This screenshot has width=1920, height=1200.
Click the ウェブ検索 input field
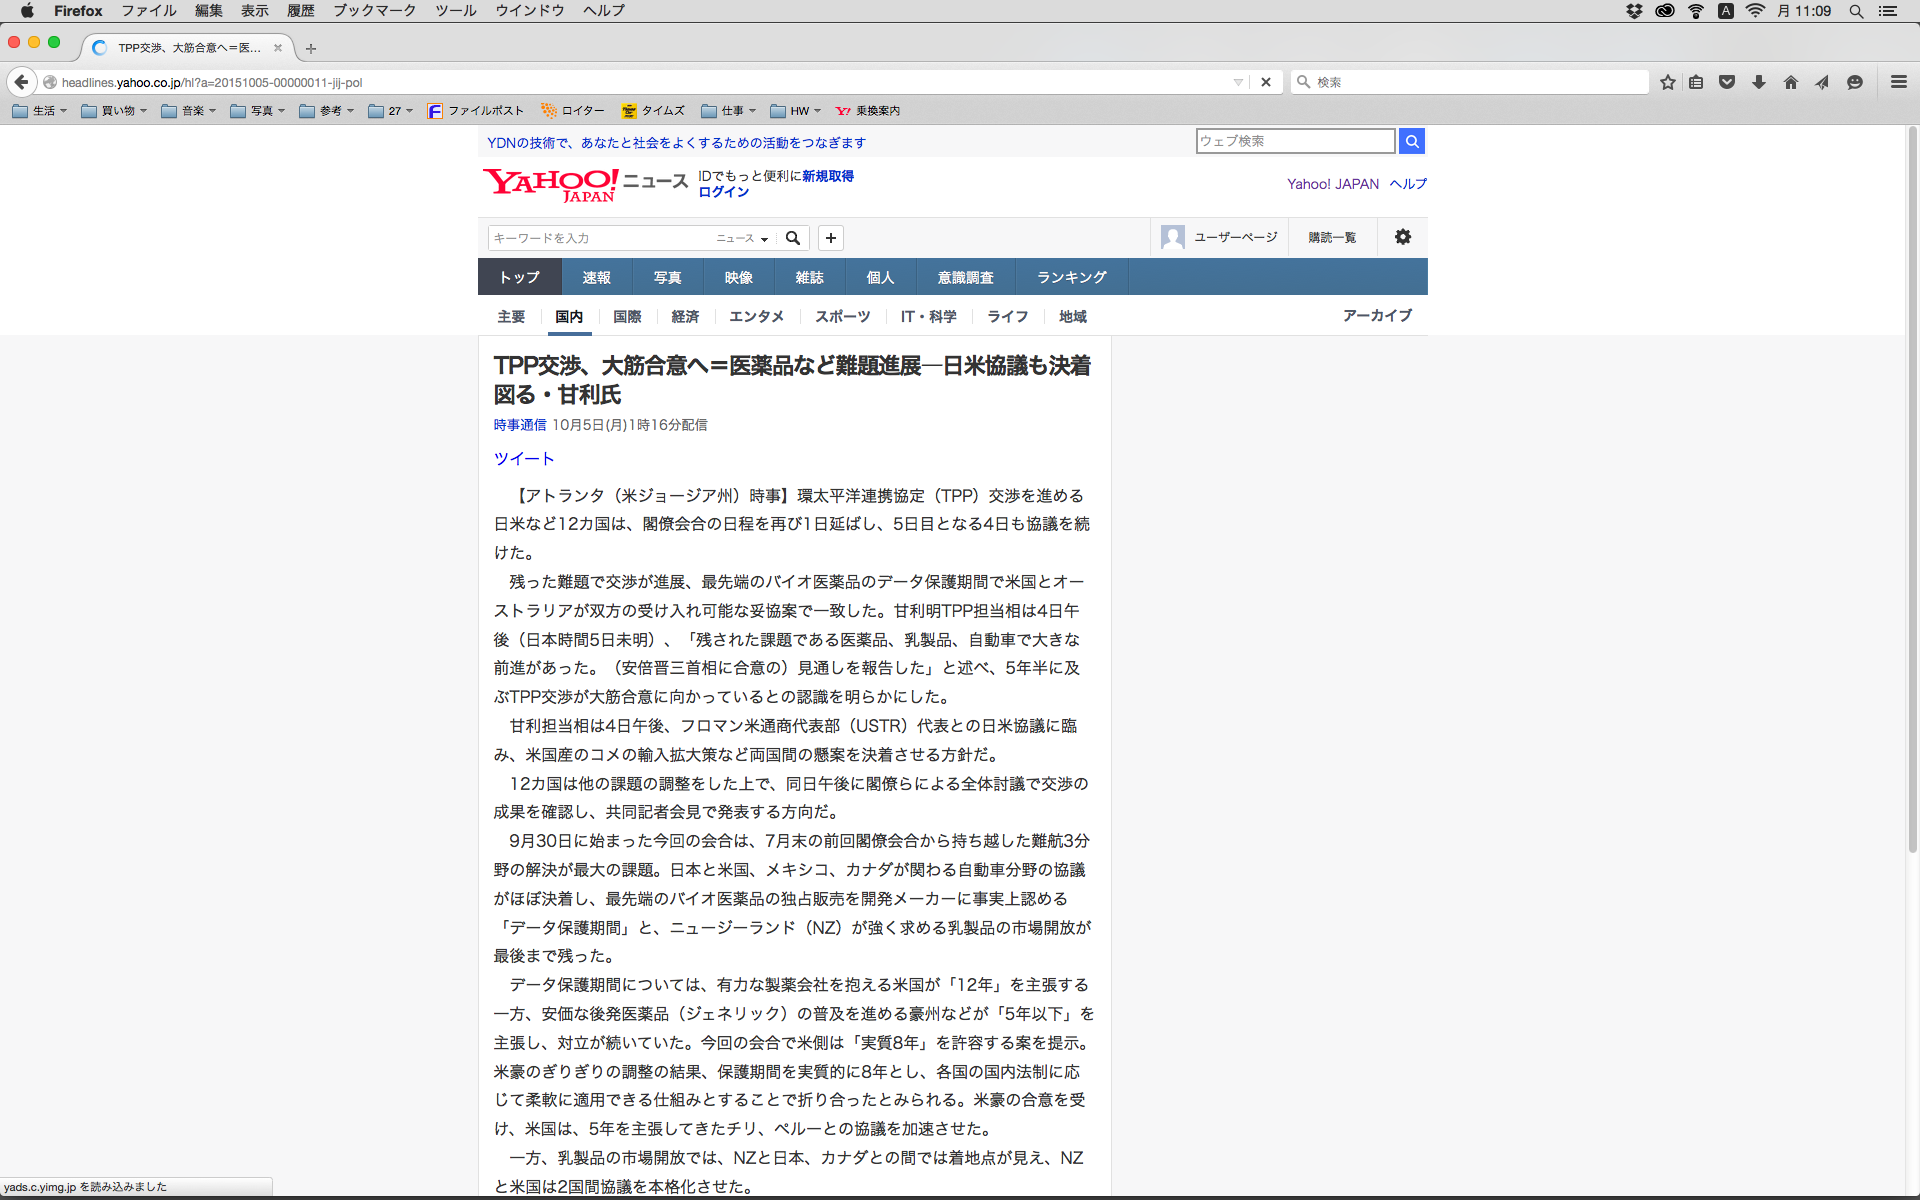pyautogui.click(x=1295, y=141)
